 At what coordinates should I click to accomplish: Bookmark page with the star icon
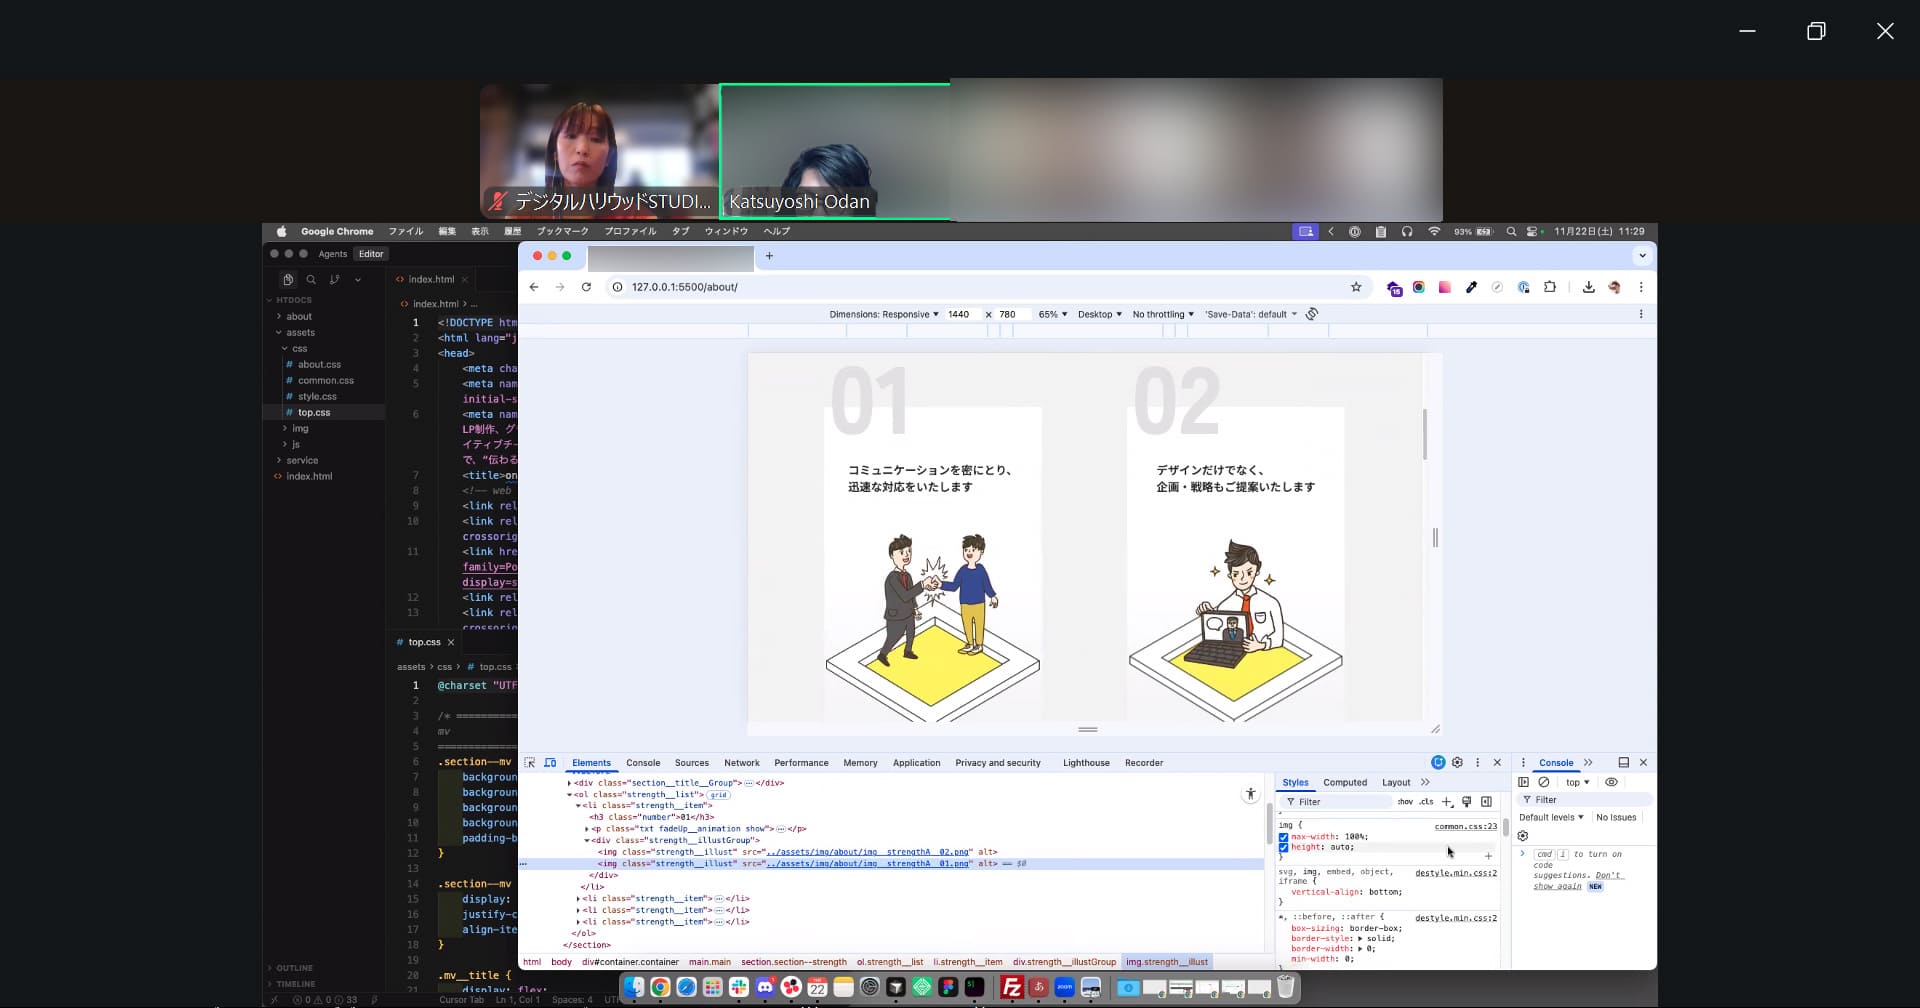coord(1356,287)
